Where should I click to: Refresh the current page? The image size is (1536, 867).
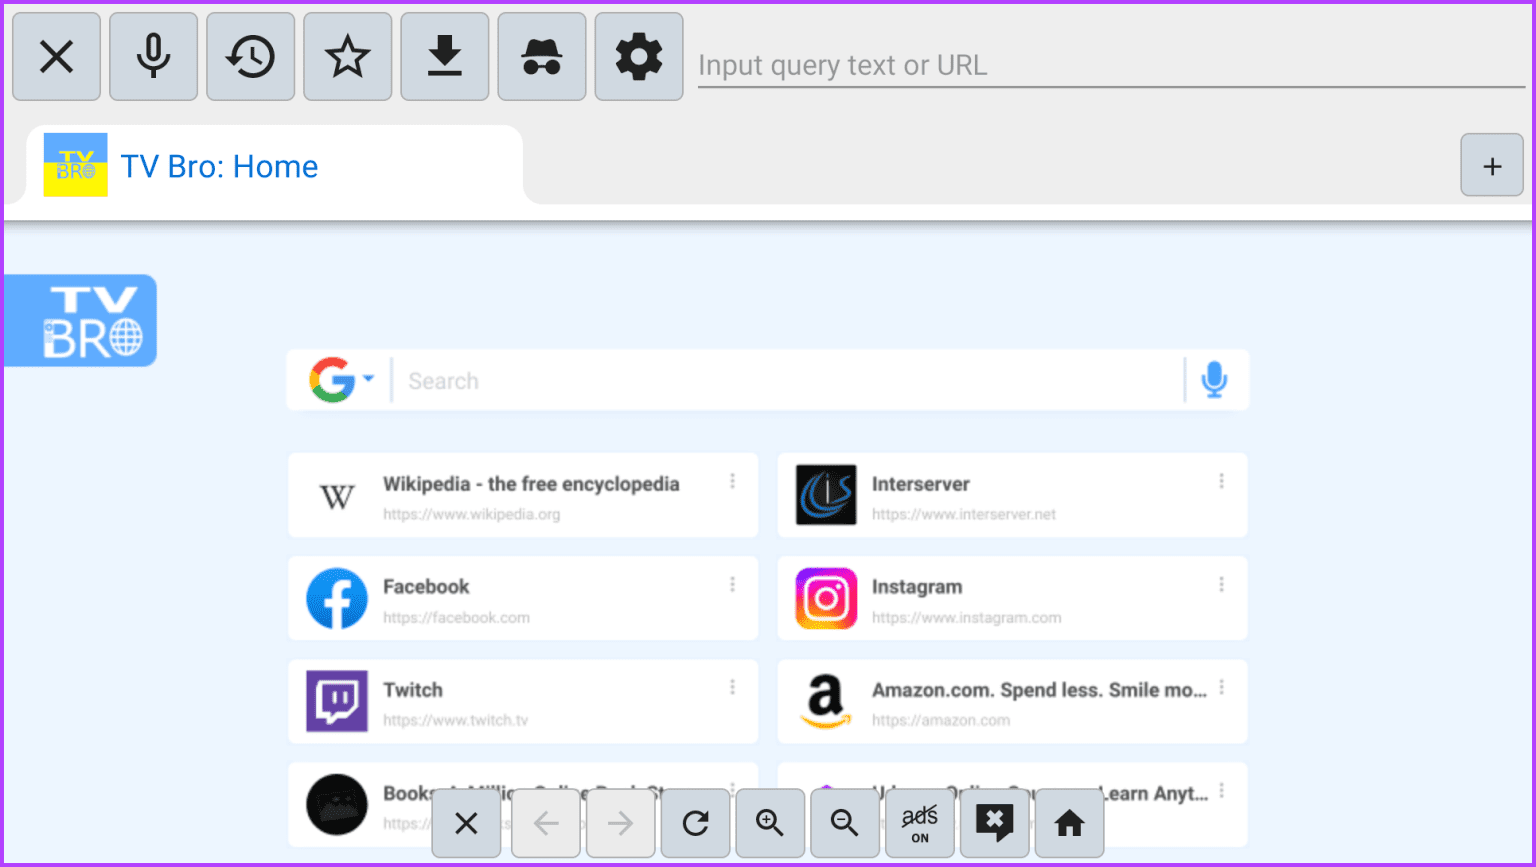coord(694,822)
